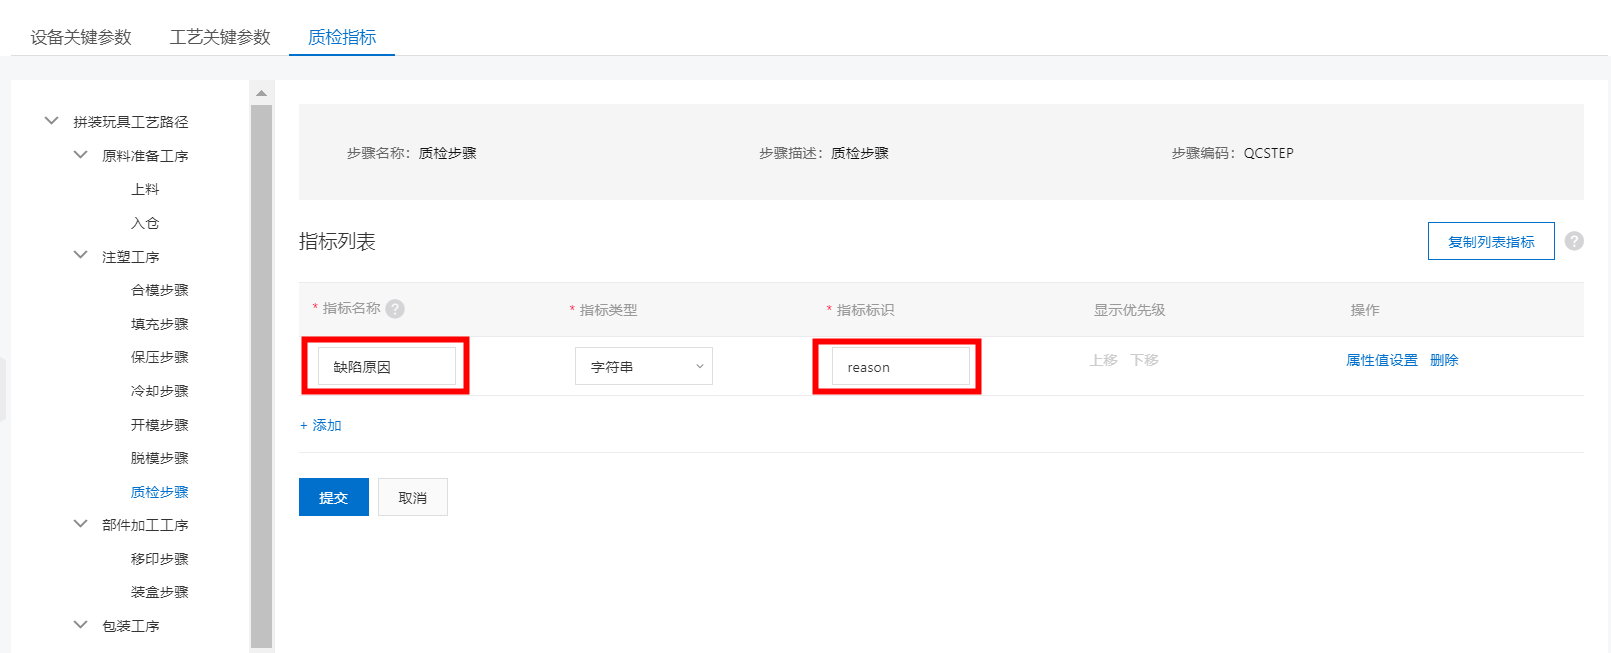The width and height of the screenshot is (1611, 653).
Task: Select 质检步骤 tree item
Action: pos(160,492)
